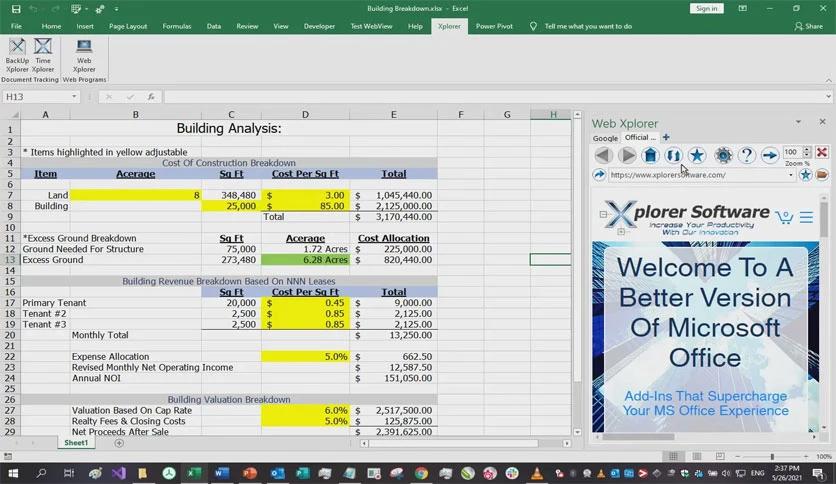This screenshot has width=836, height=484.
Task: Launch the Web Xplorer program
Action: (84, 55)
